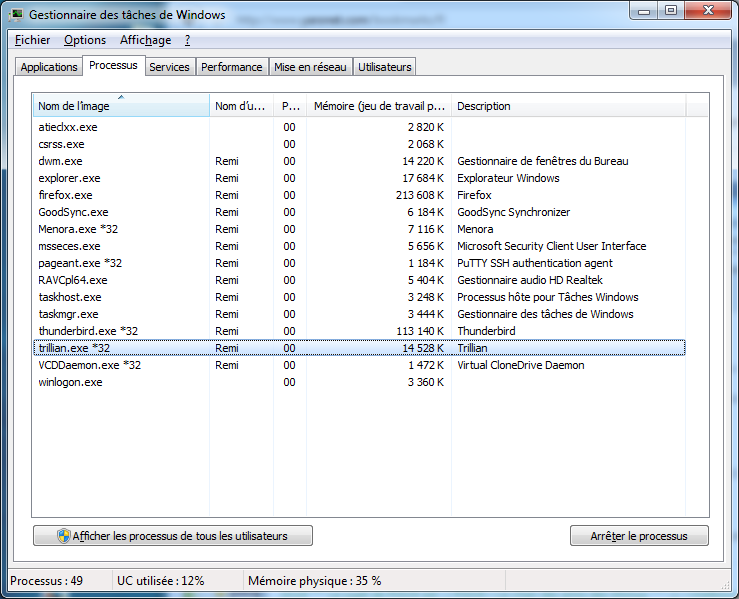
Task: Open the Fichier menu
Action: (33, 40)
